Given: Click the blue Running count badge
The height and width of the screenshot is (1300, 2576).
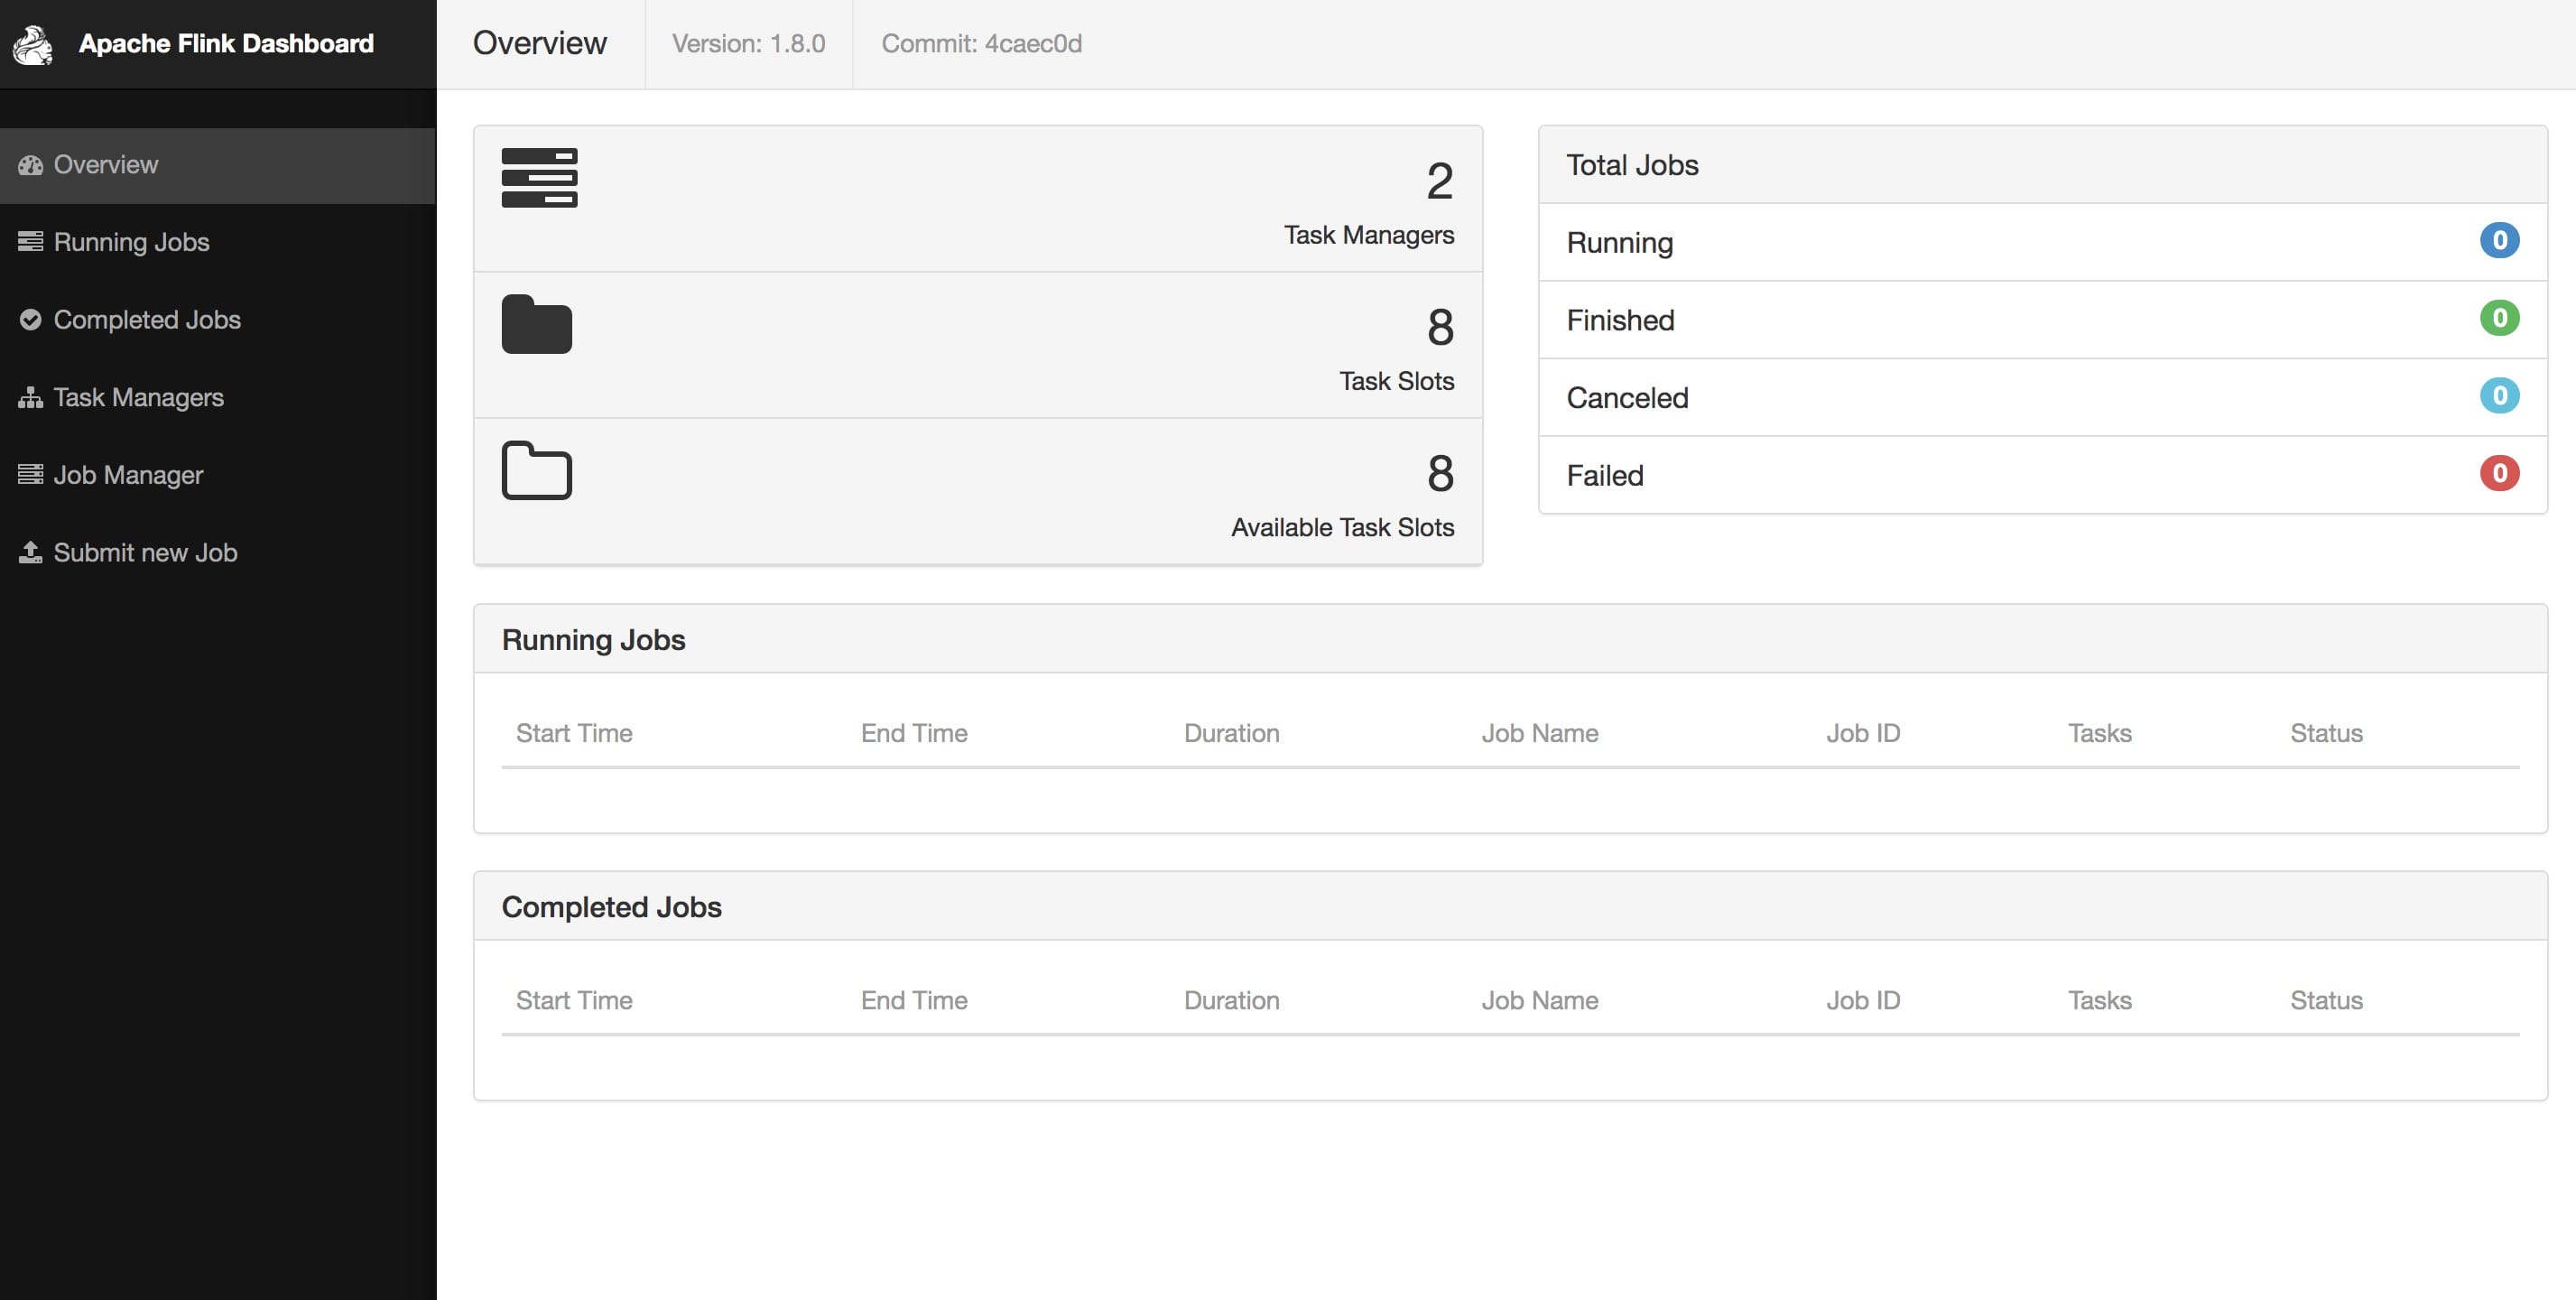Looking at the screenshot, I should (2499, 241).
